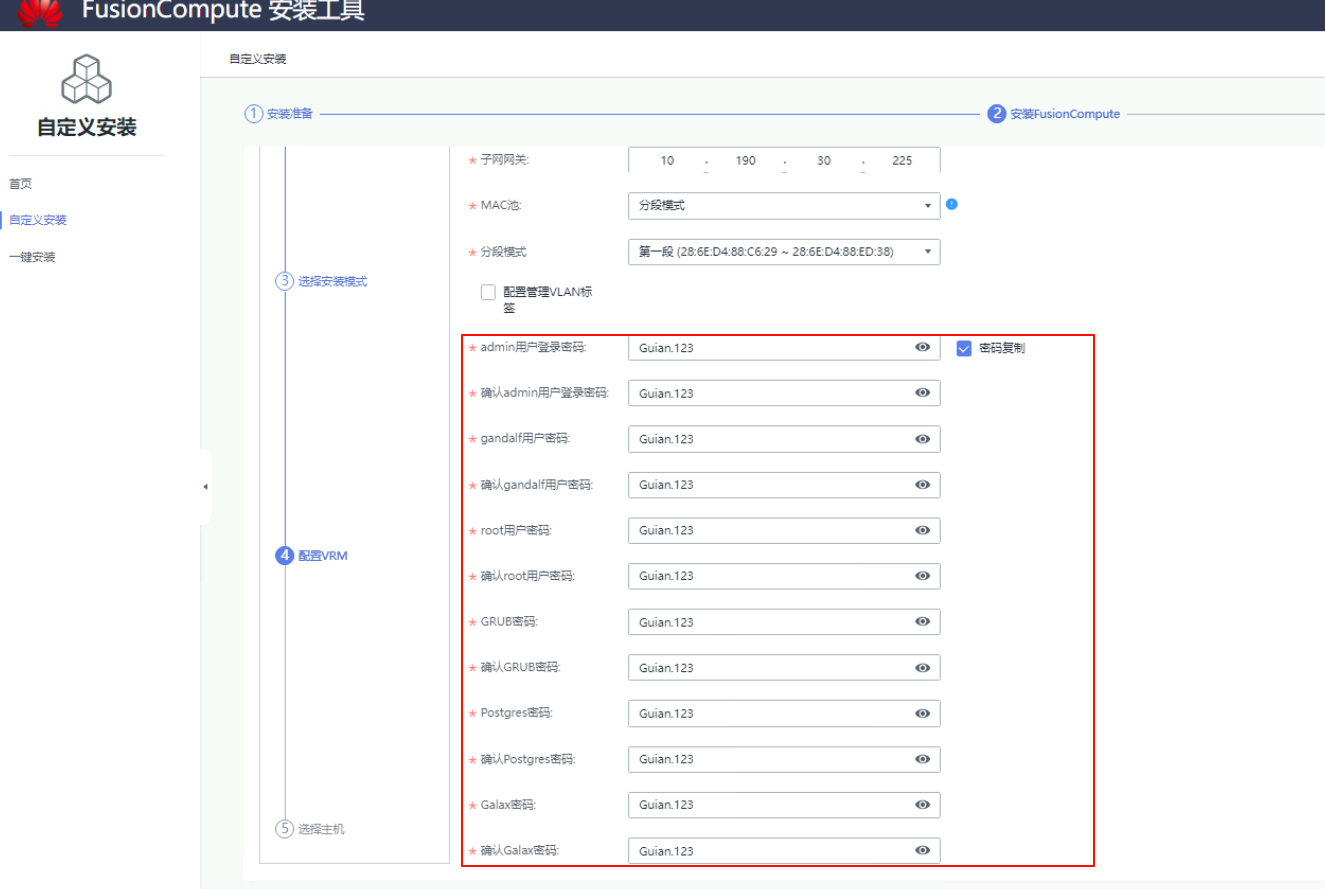This screenshot has height=889, width=1325.
Task: Toggle eye icon for Galax密码 field
Action: (922, 805)
